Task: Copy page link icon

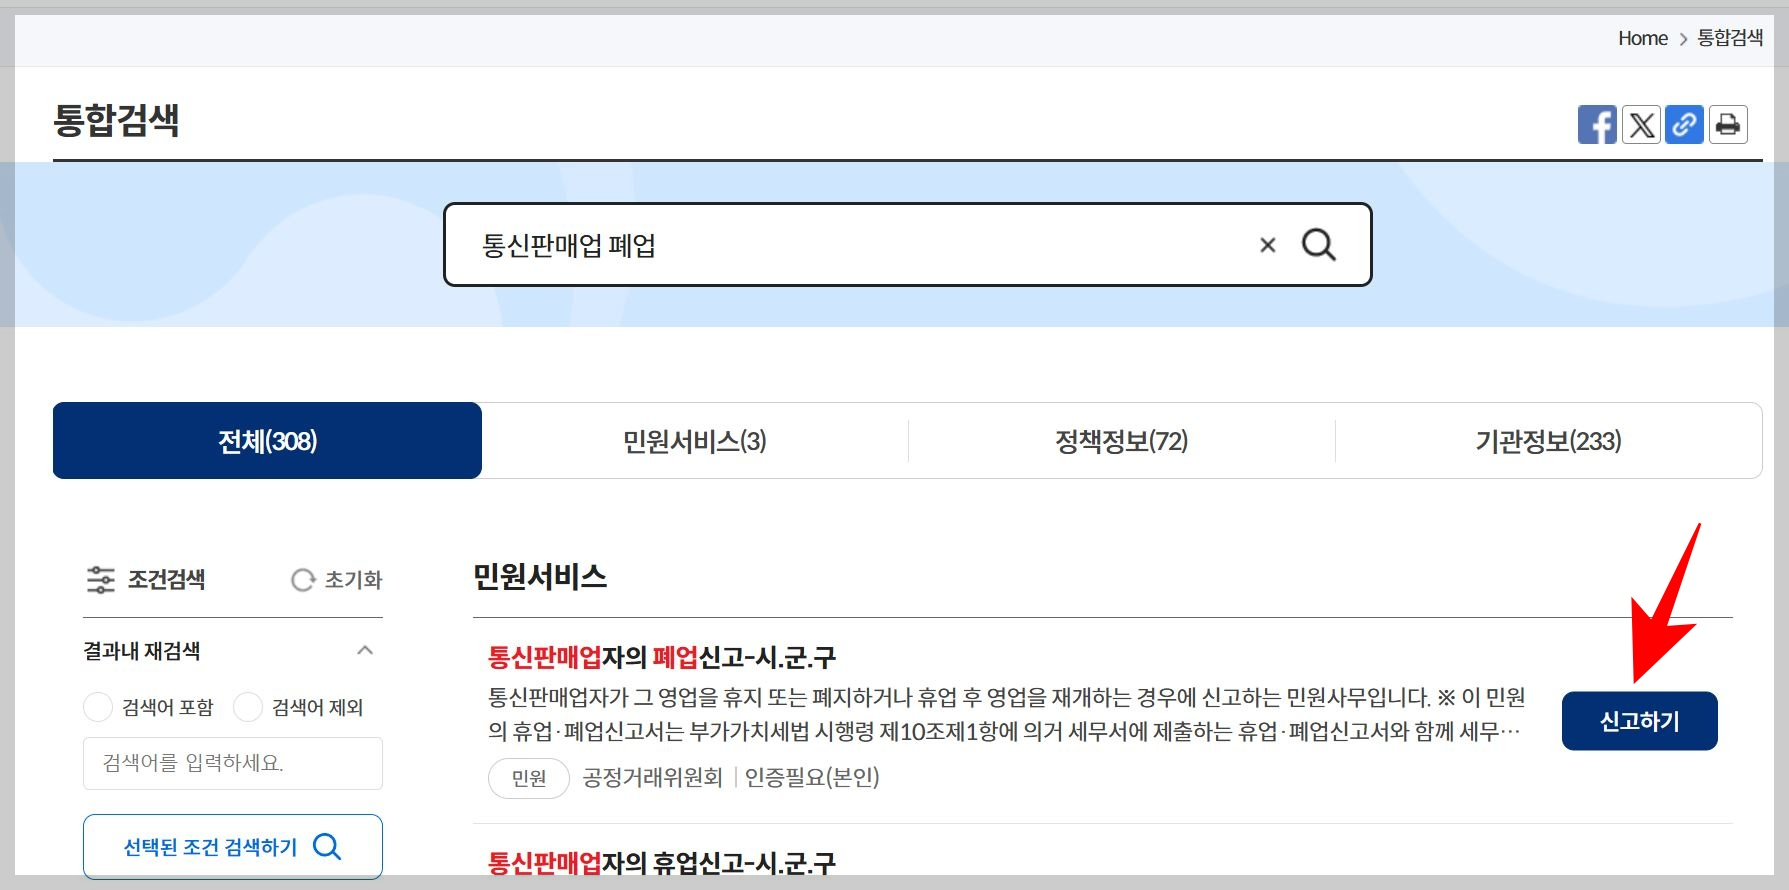Action: click(x=1684, y=125)
